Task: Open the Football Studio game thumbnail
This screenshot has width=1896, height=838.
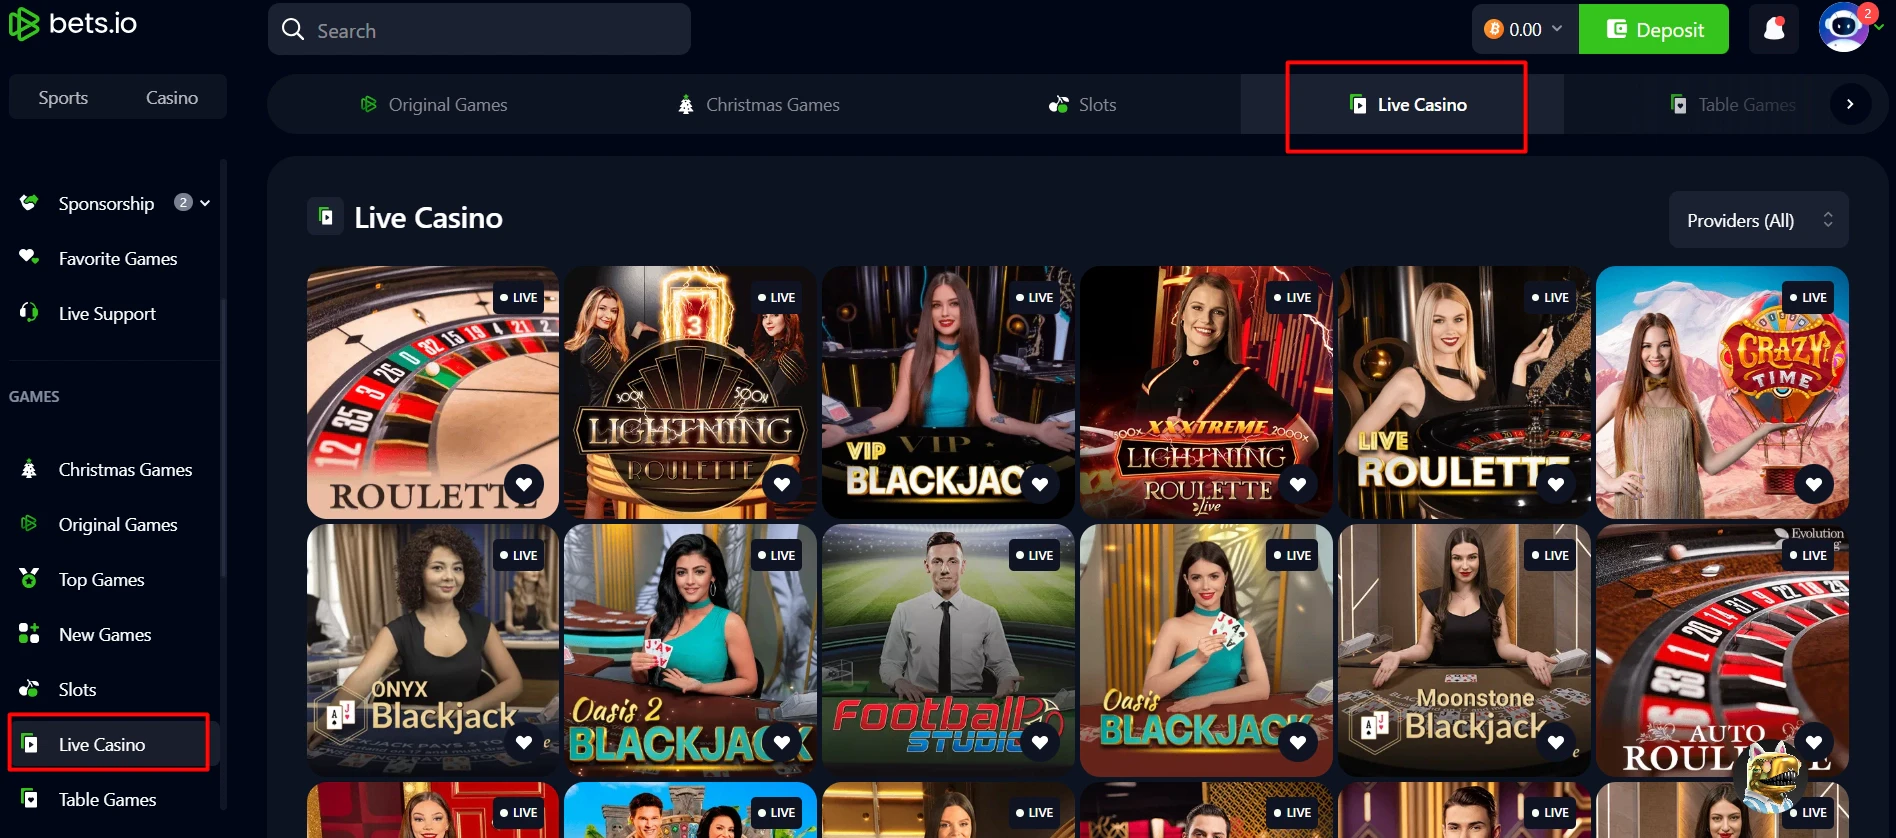Action: click(948, 650)
